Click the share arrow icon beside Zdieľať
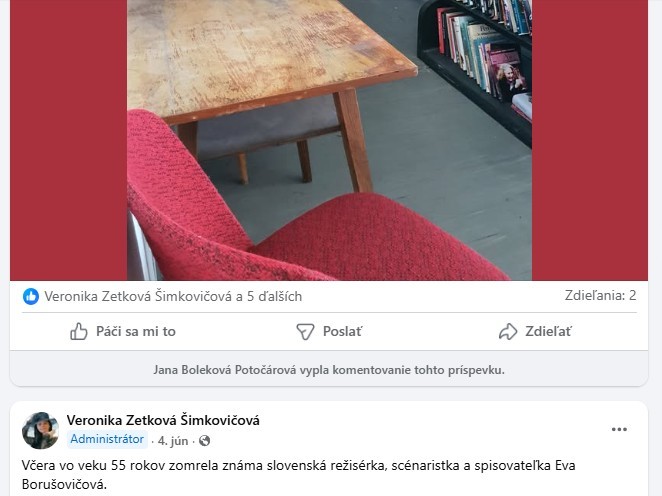This screenshot has width=662, height=496. 508,331
